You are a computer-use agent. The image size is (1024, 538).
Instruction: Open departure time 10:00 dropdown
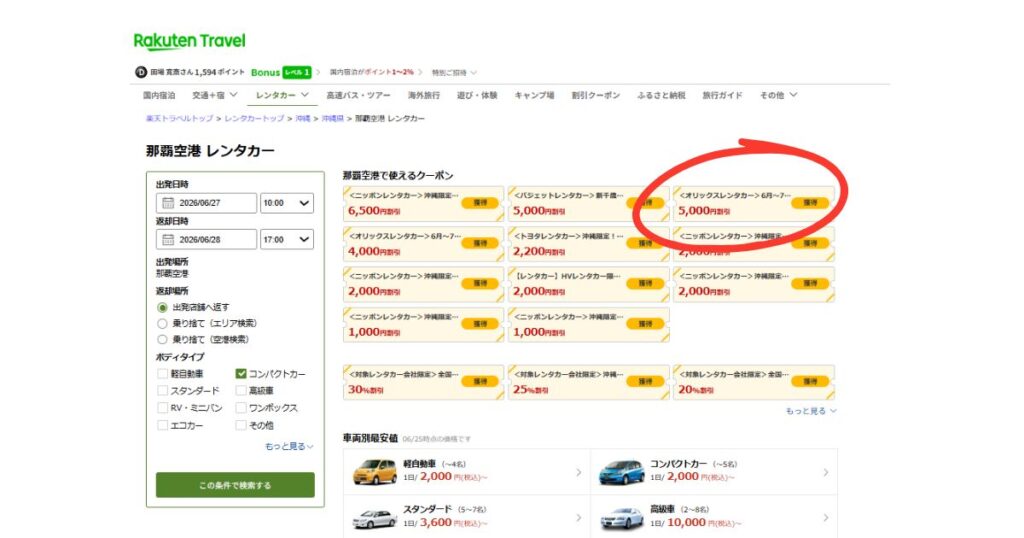287,203
